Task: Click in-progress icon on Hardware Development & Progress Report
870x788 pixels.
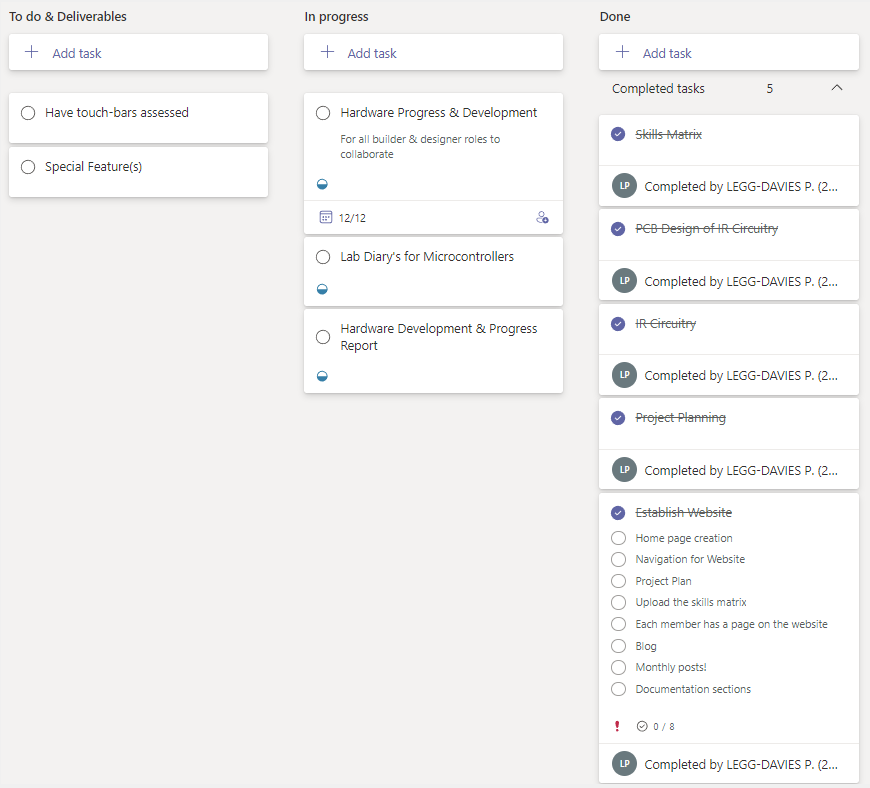Action: tap(322, 376)
